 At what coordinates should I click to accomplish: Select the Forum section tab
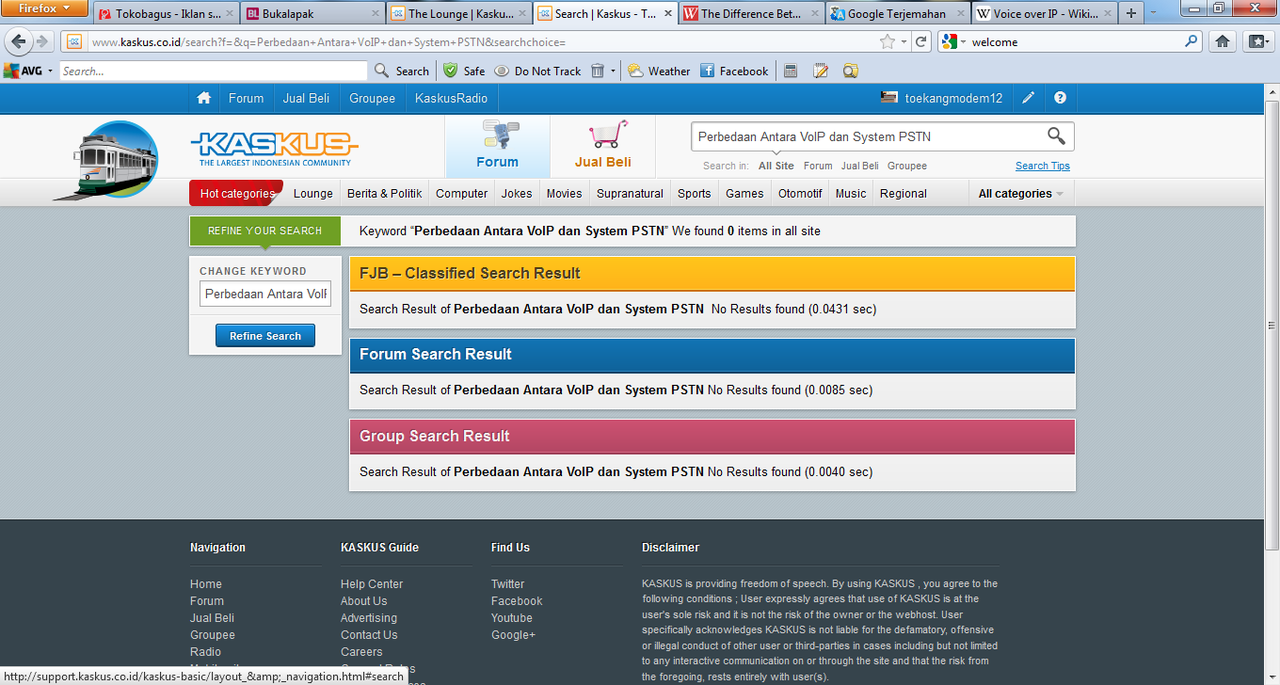click(x=497, y=147)
